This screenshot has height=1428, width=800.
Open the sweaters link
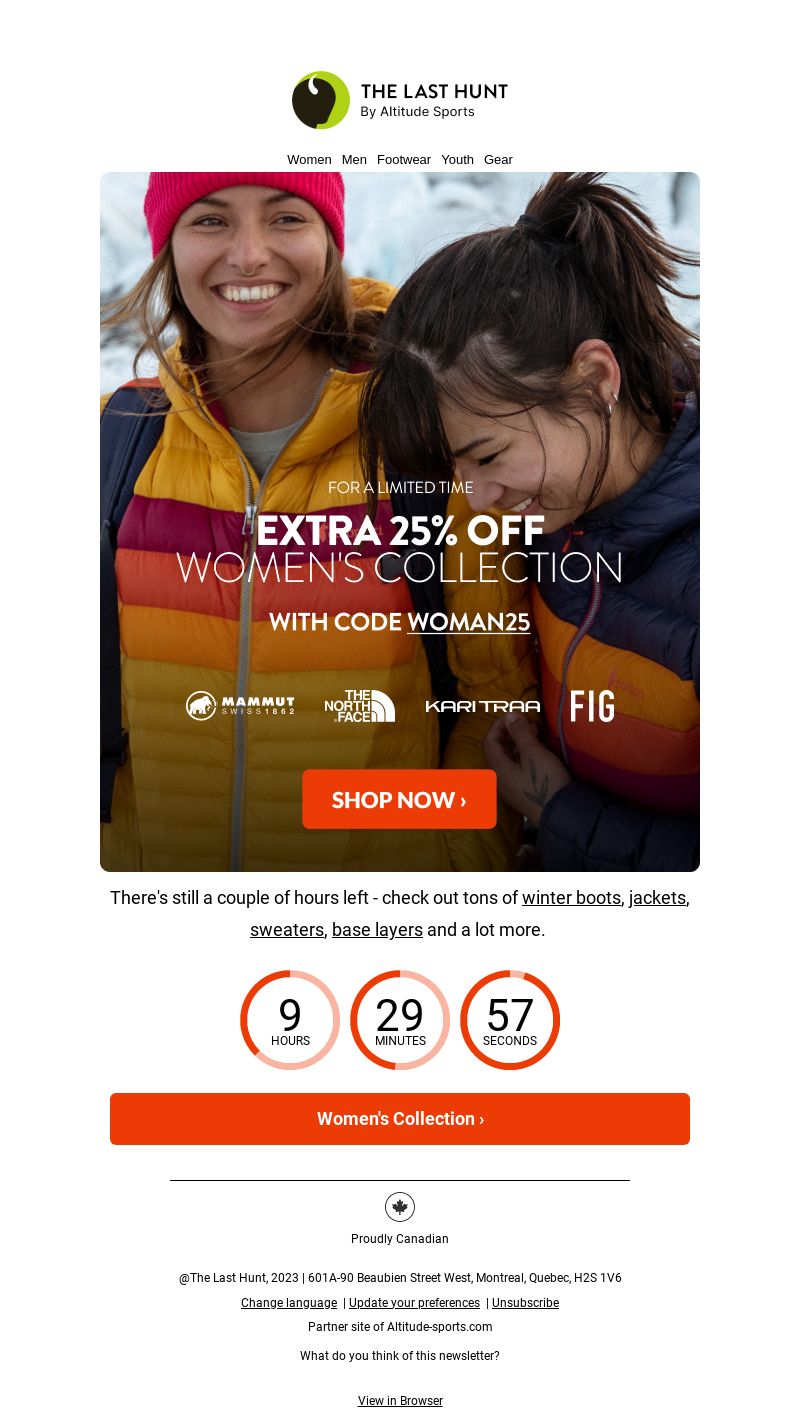[287, 930]
